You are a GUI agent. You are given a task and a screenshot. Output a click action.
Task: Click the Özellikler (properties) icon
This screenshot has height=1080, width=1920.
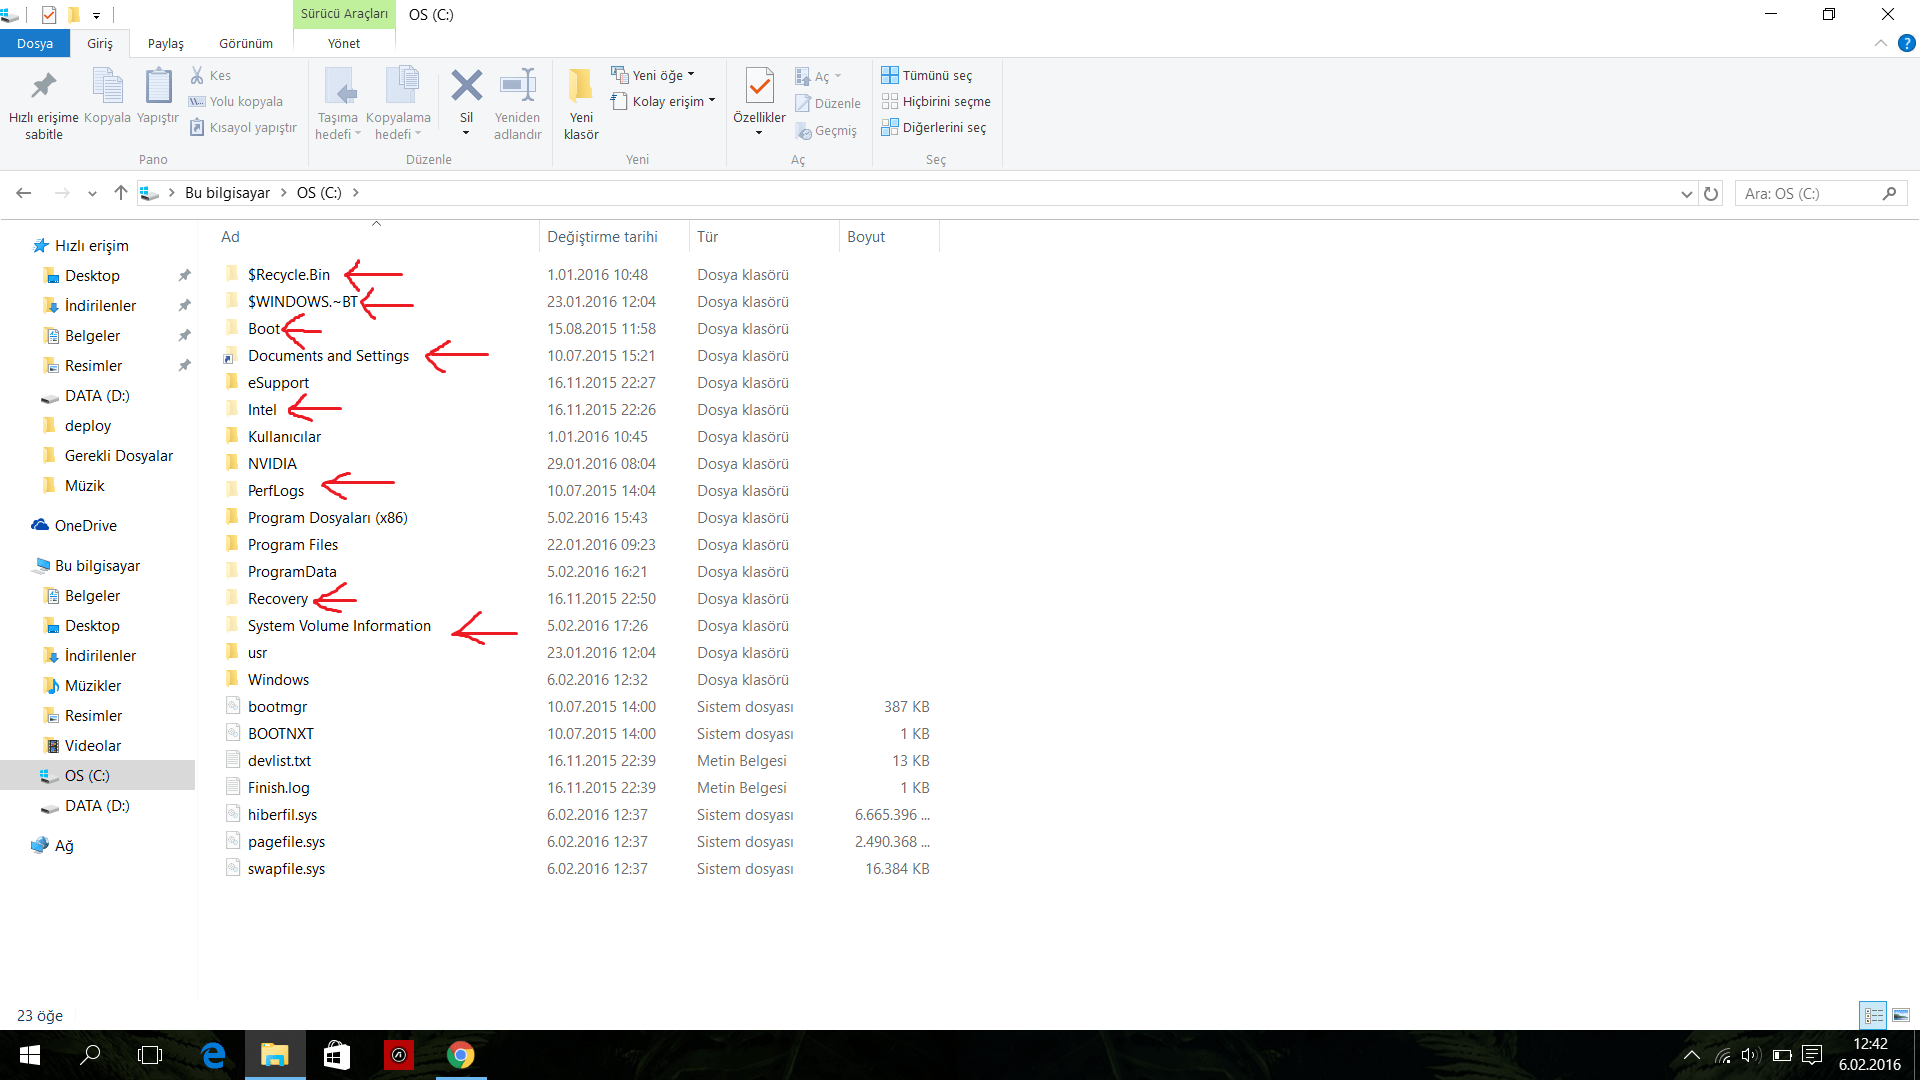click(x=759, y=87)
